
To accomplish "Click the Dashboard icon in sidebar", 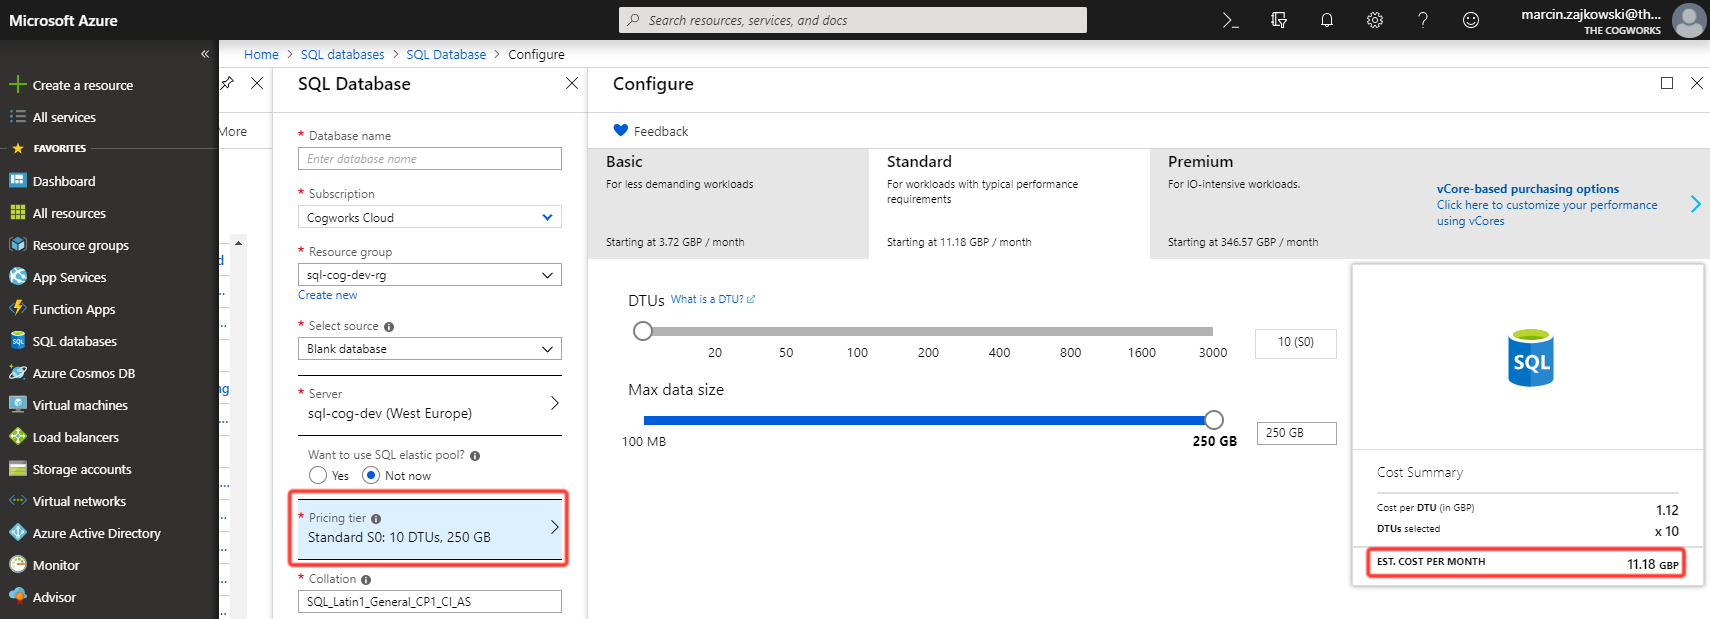I will tap(17, 181).
